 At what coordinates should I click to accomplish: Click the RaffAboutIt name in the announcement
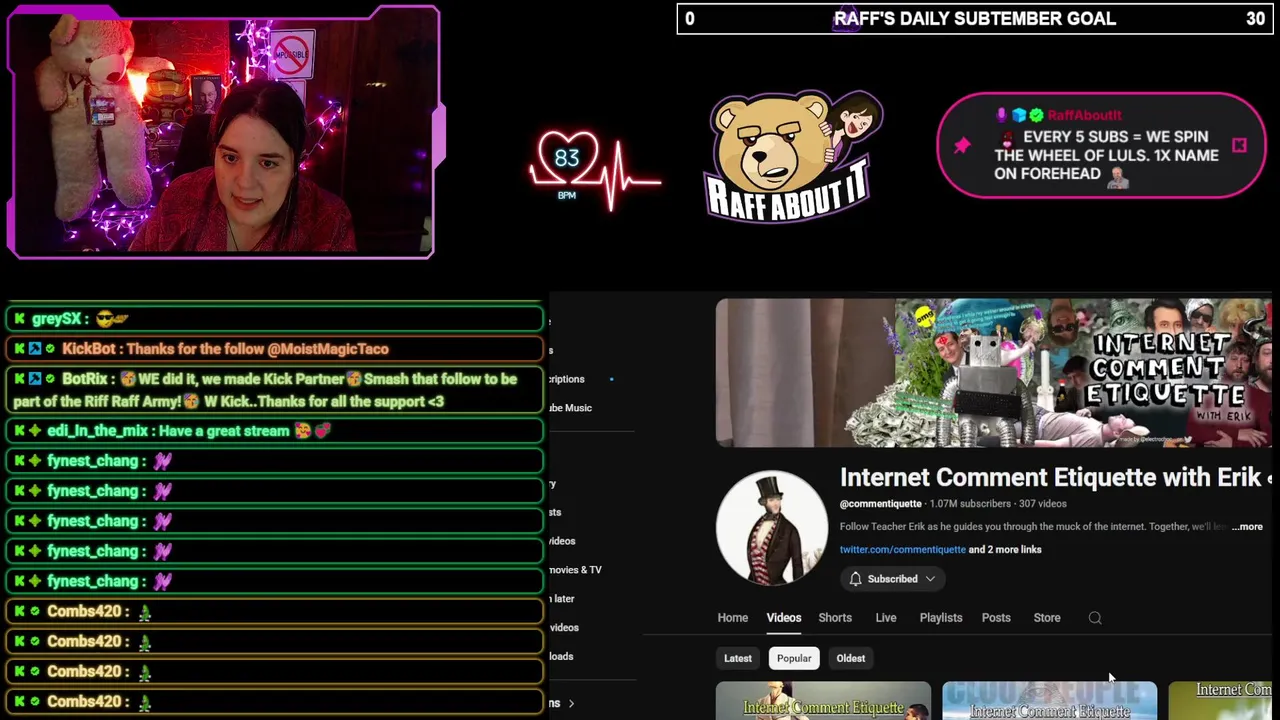click(x=1085, y=115)
